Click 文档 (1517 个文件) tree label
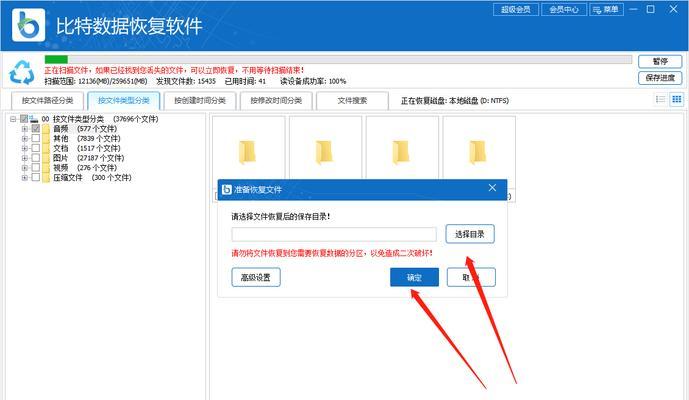 coord(87,148)
